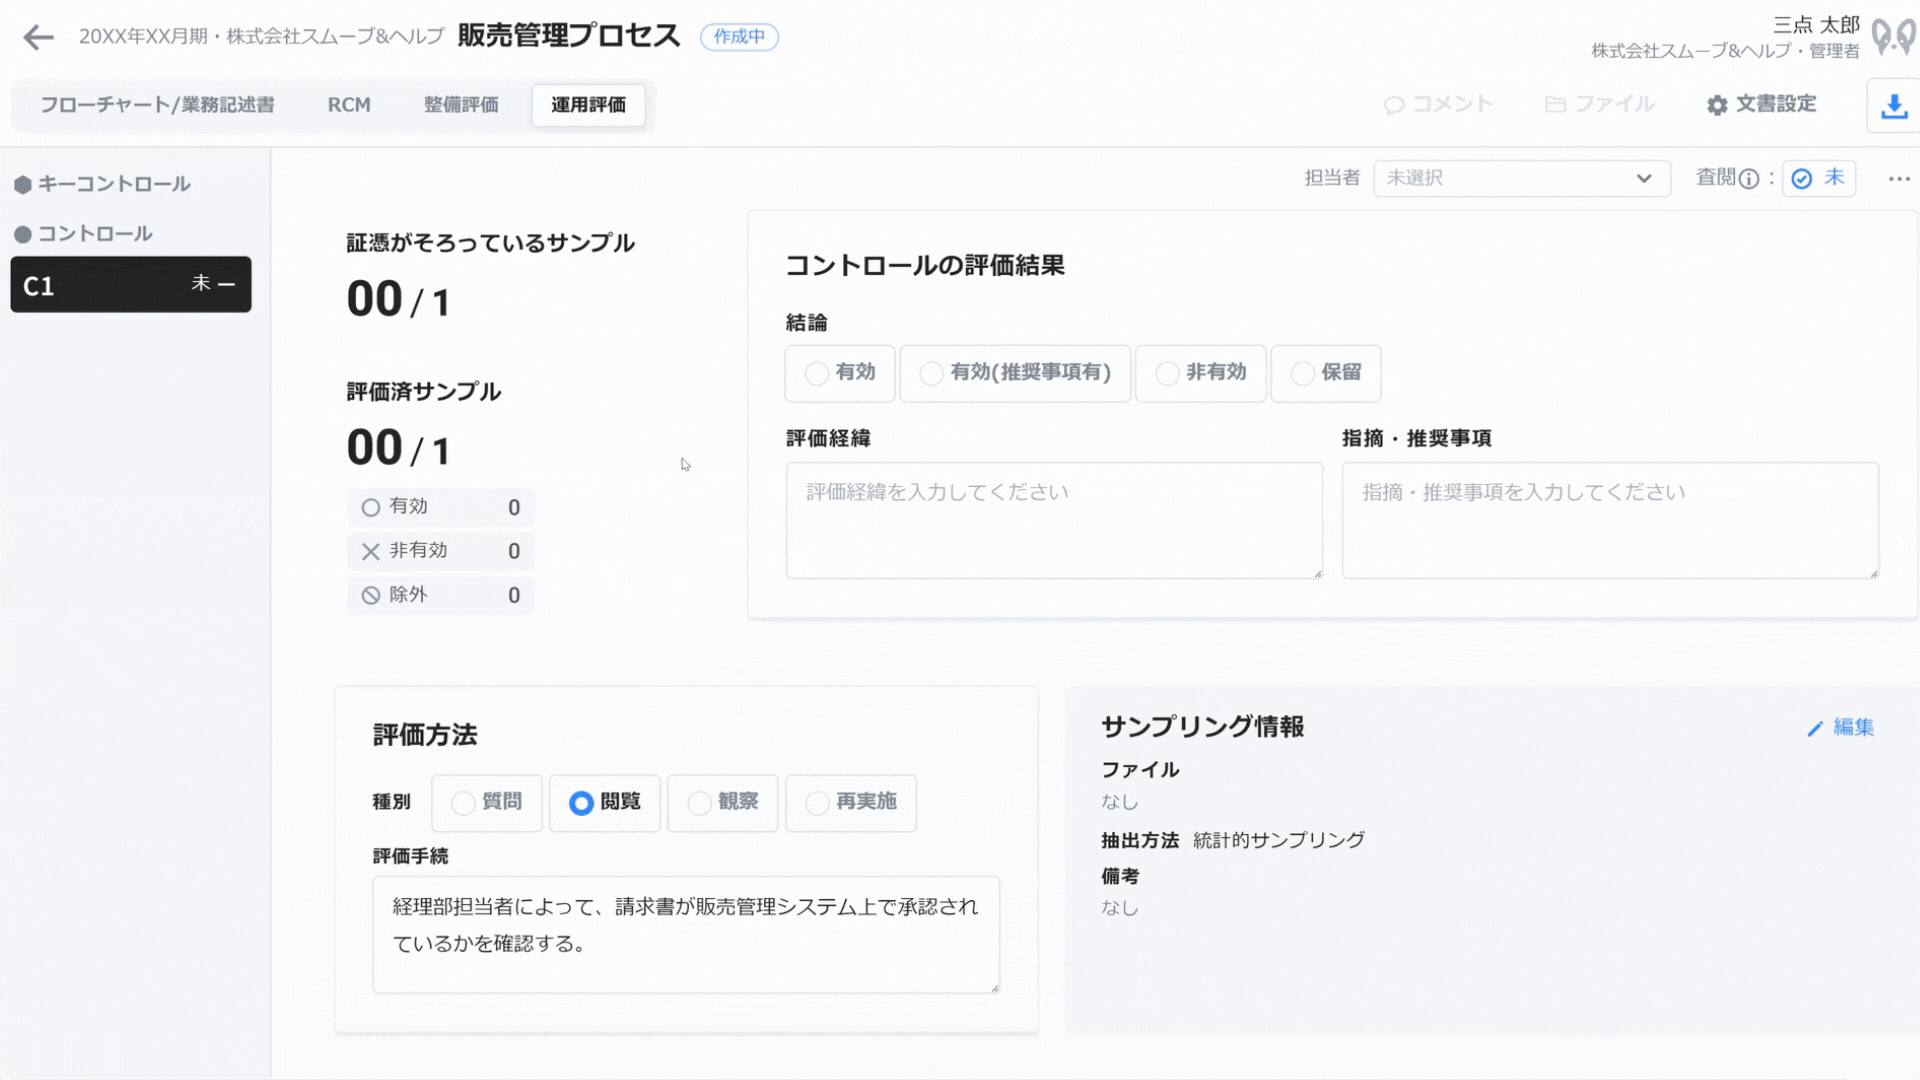Open the Files folder icon
The image size is (1920, 1080).
[1555, 105]
